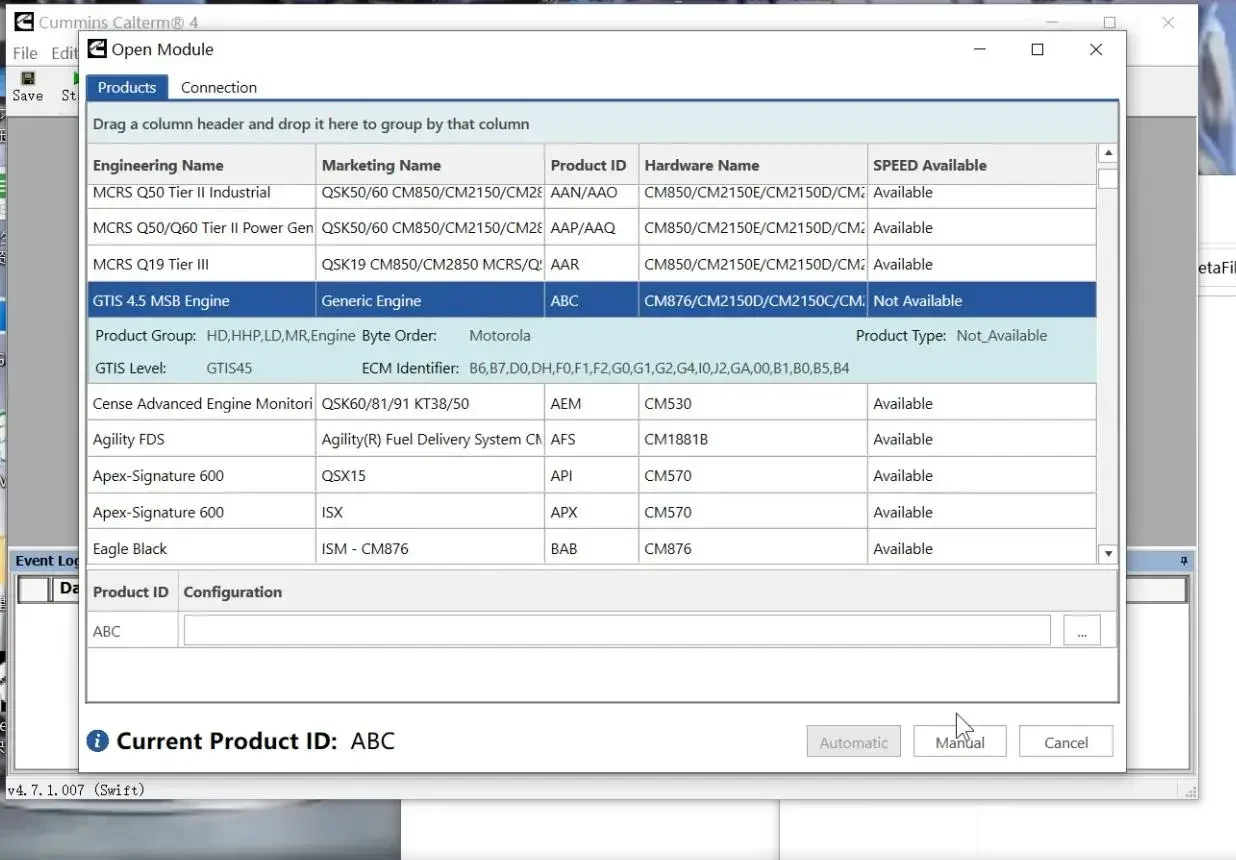Sort by the Engineering Name column header
Viewport: 1236px width, 860px height.
pyautogui.click(x=158, y=165)
